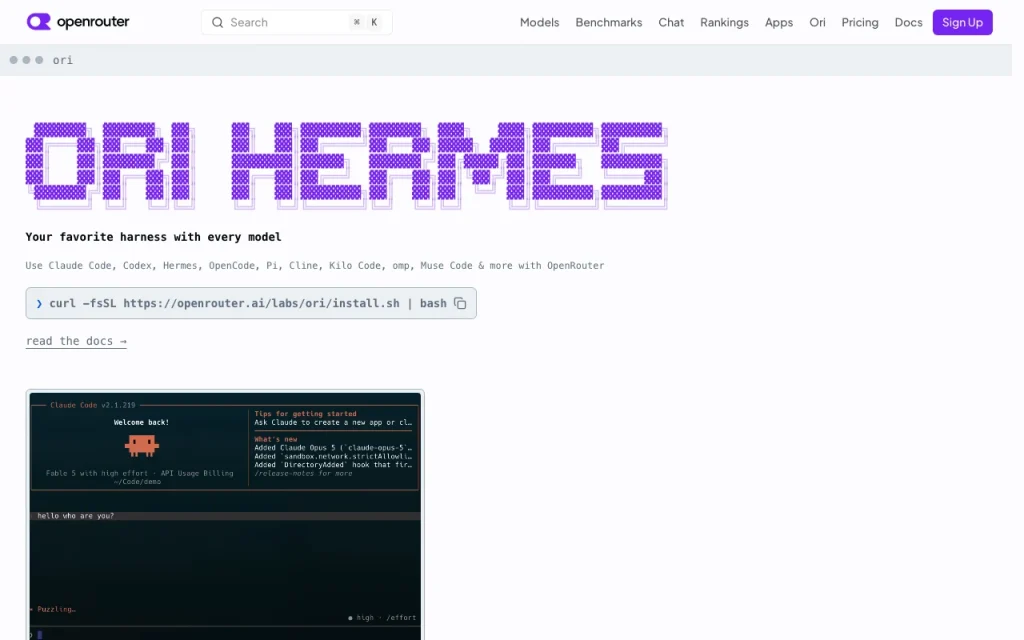1024x640 pixels.
Task: Select the curl install command text
Action: (248, 303)
